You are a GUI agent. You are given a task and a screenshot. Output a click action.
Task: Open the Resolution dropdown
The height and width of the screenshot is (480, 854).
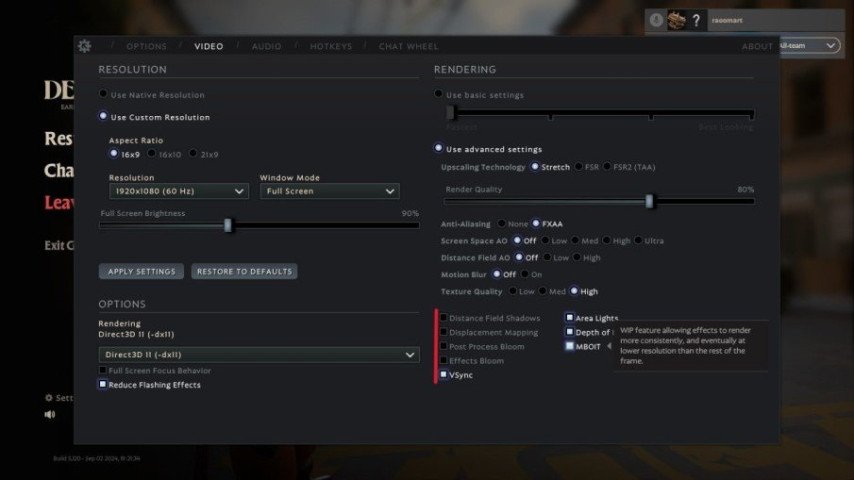tap(178, 191)
